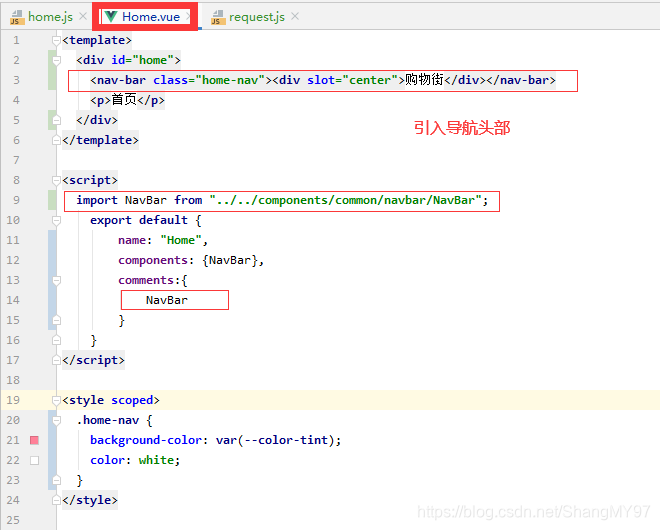Click 'name: "Home",' on line 11

click(x=163, y=240)
